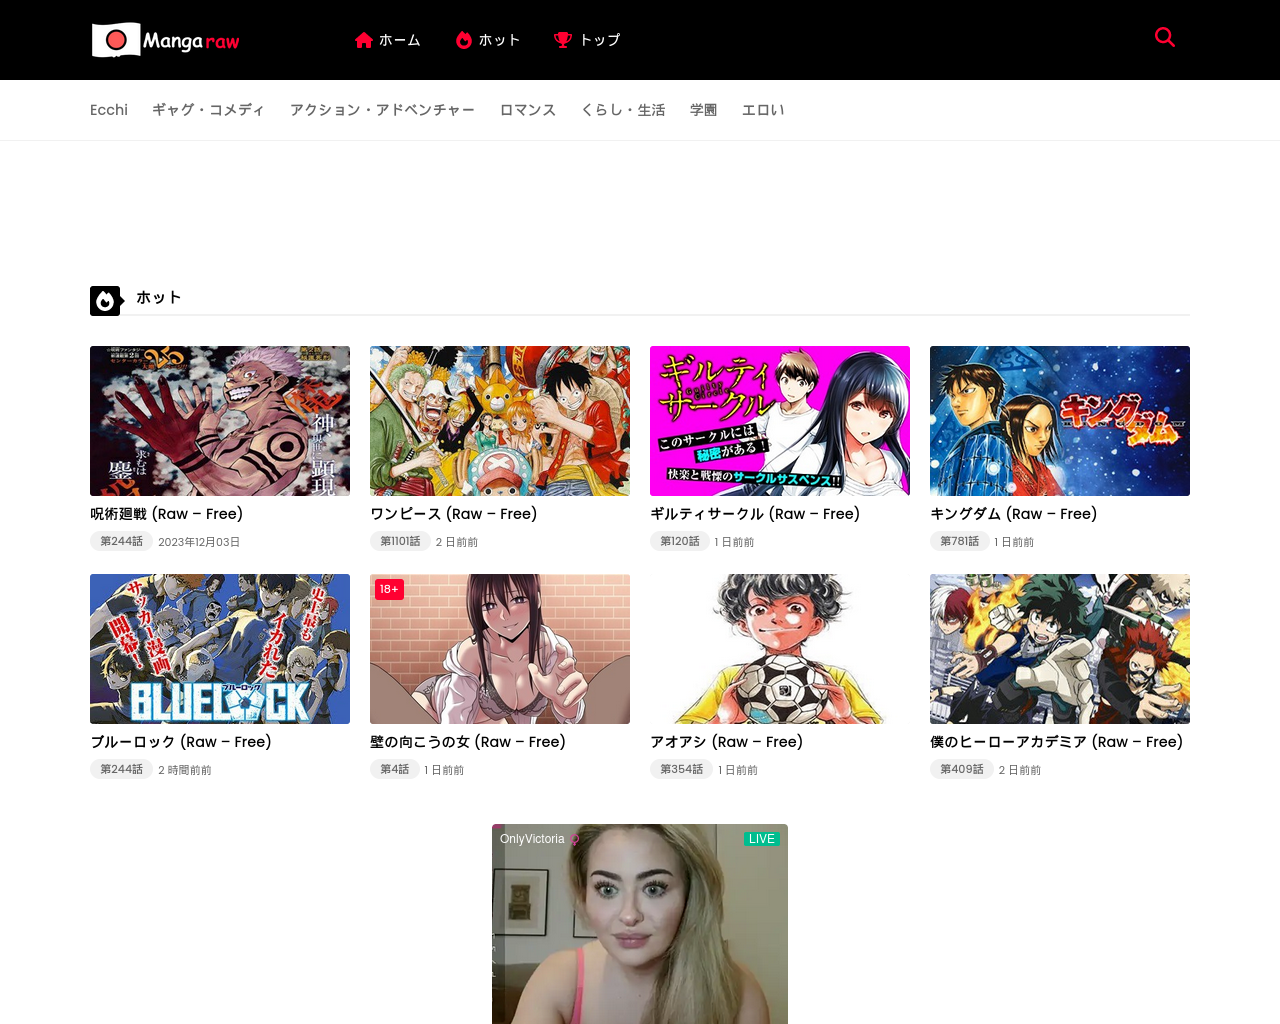Click the Manga raw logo
1280x1024 pixels.
166,40
